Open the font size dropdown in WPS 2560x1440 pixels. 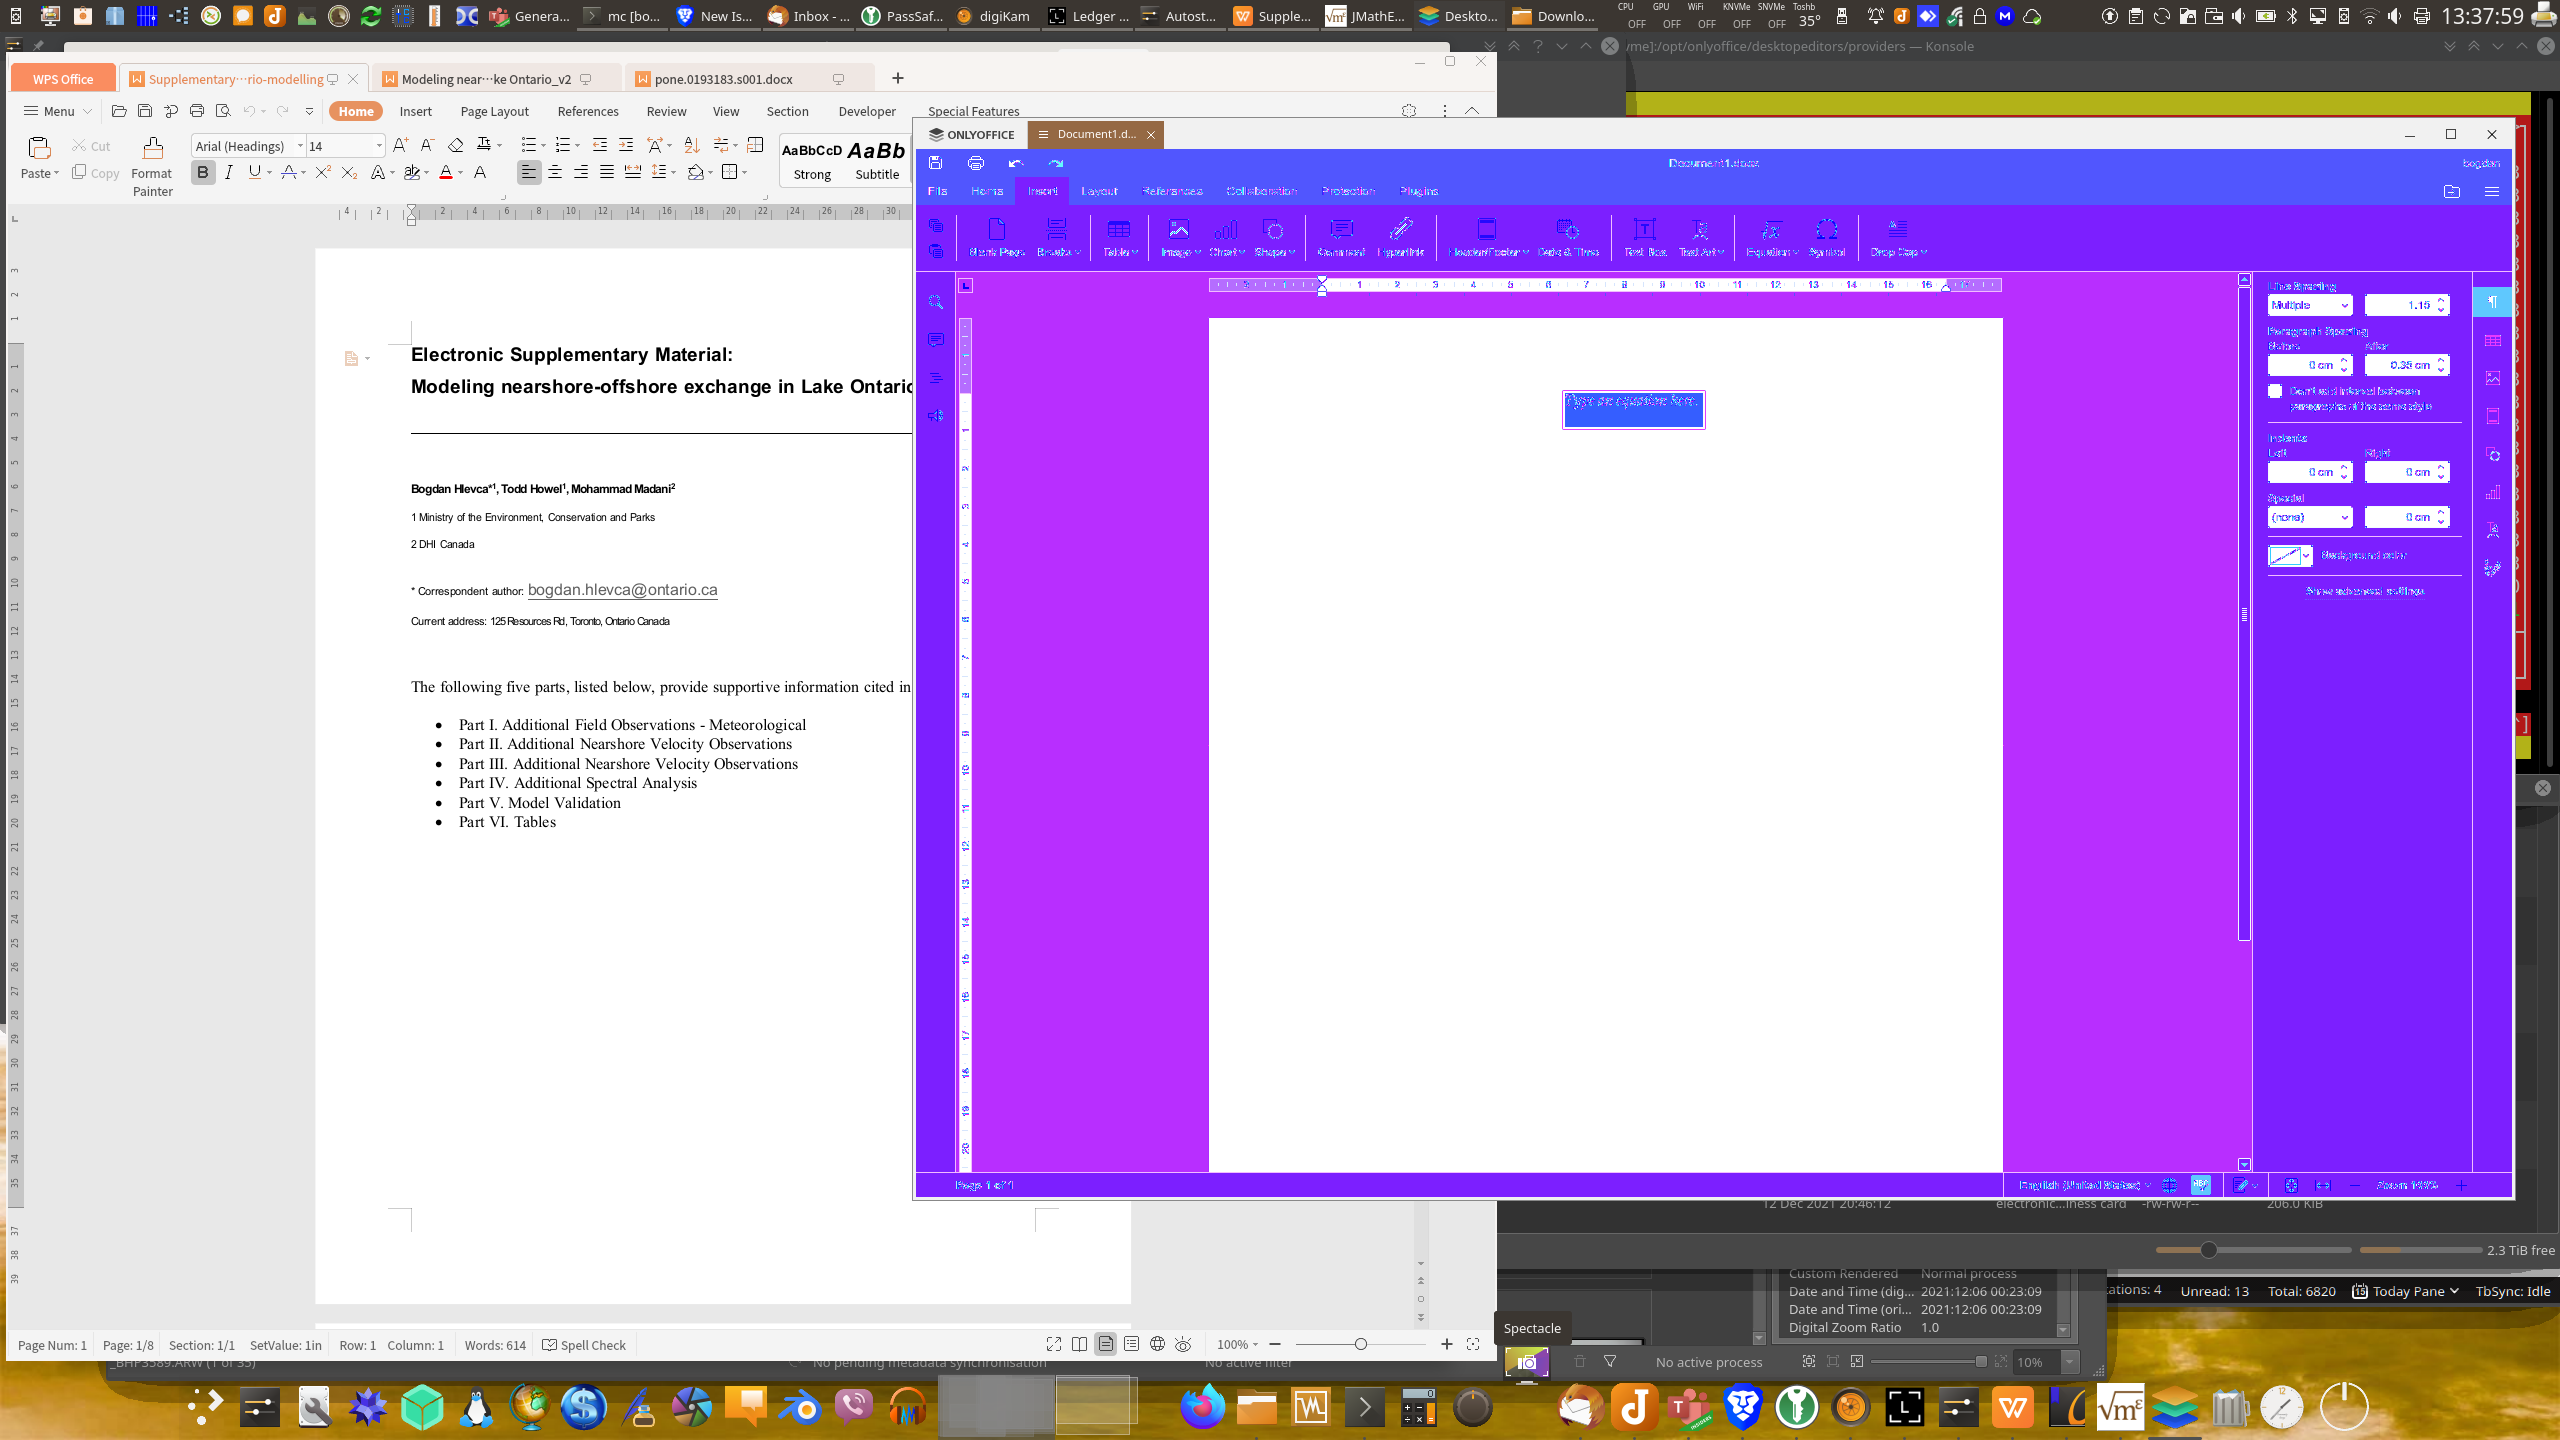tap(378, 146)
